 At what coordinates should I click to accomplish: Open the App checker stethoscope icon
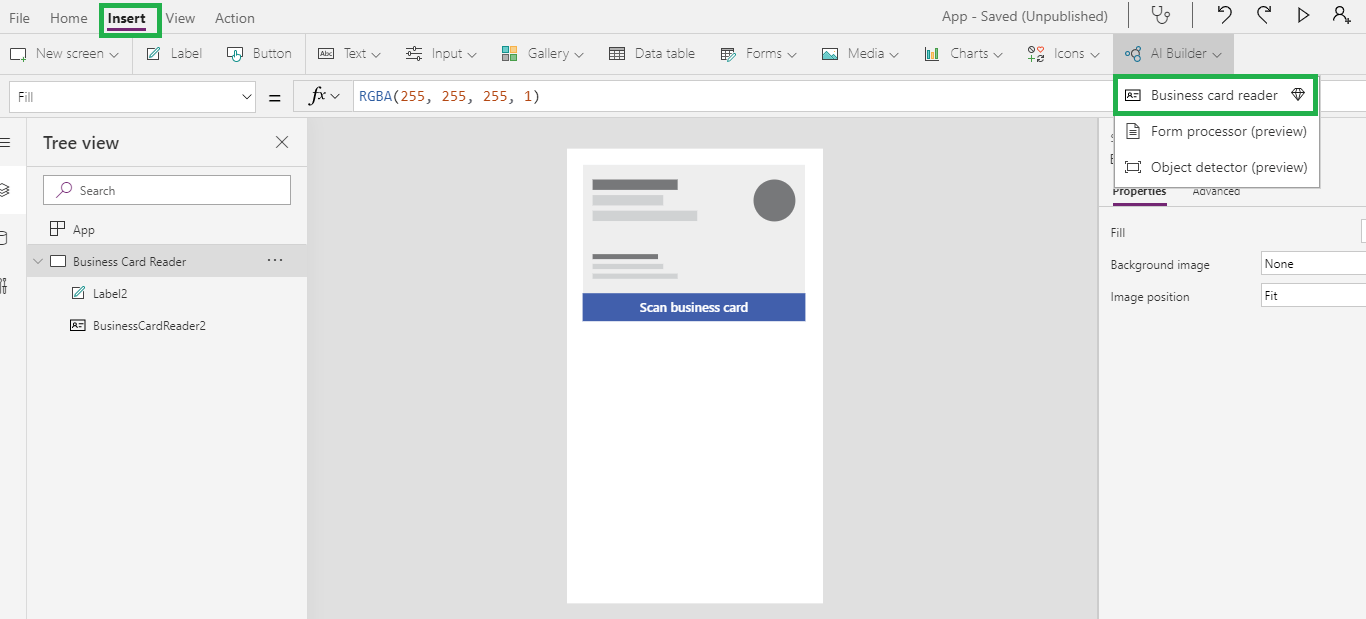(1160, 16)
